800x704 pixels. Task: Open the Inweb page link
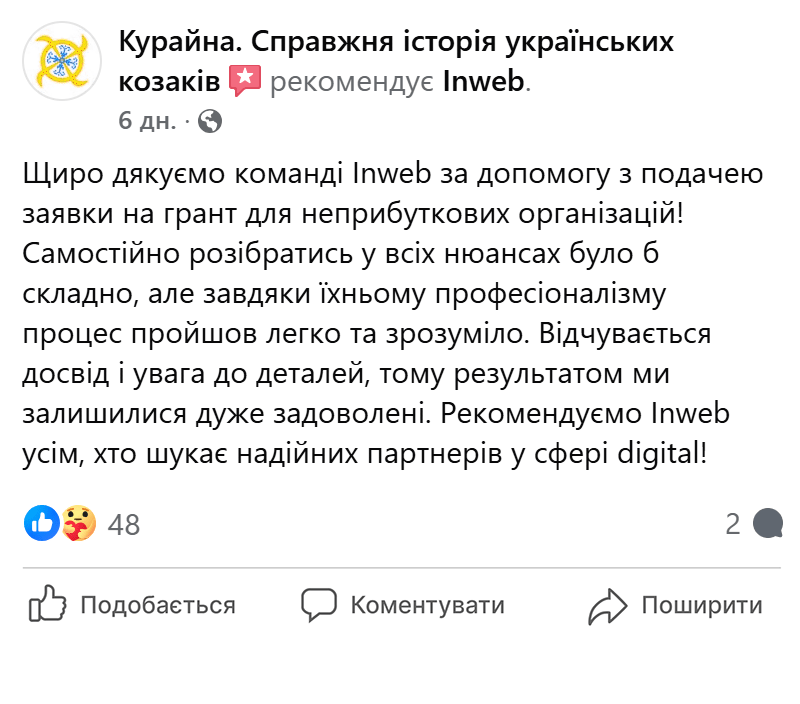(x=486, y=84)
